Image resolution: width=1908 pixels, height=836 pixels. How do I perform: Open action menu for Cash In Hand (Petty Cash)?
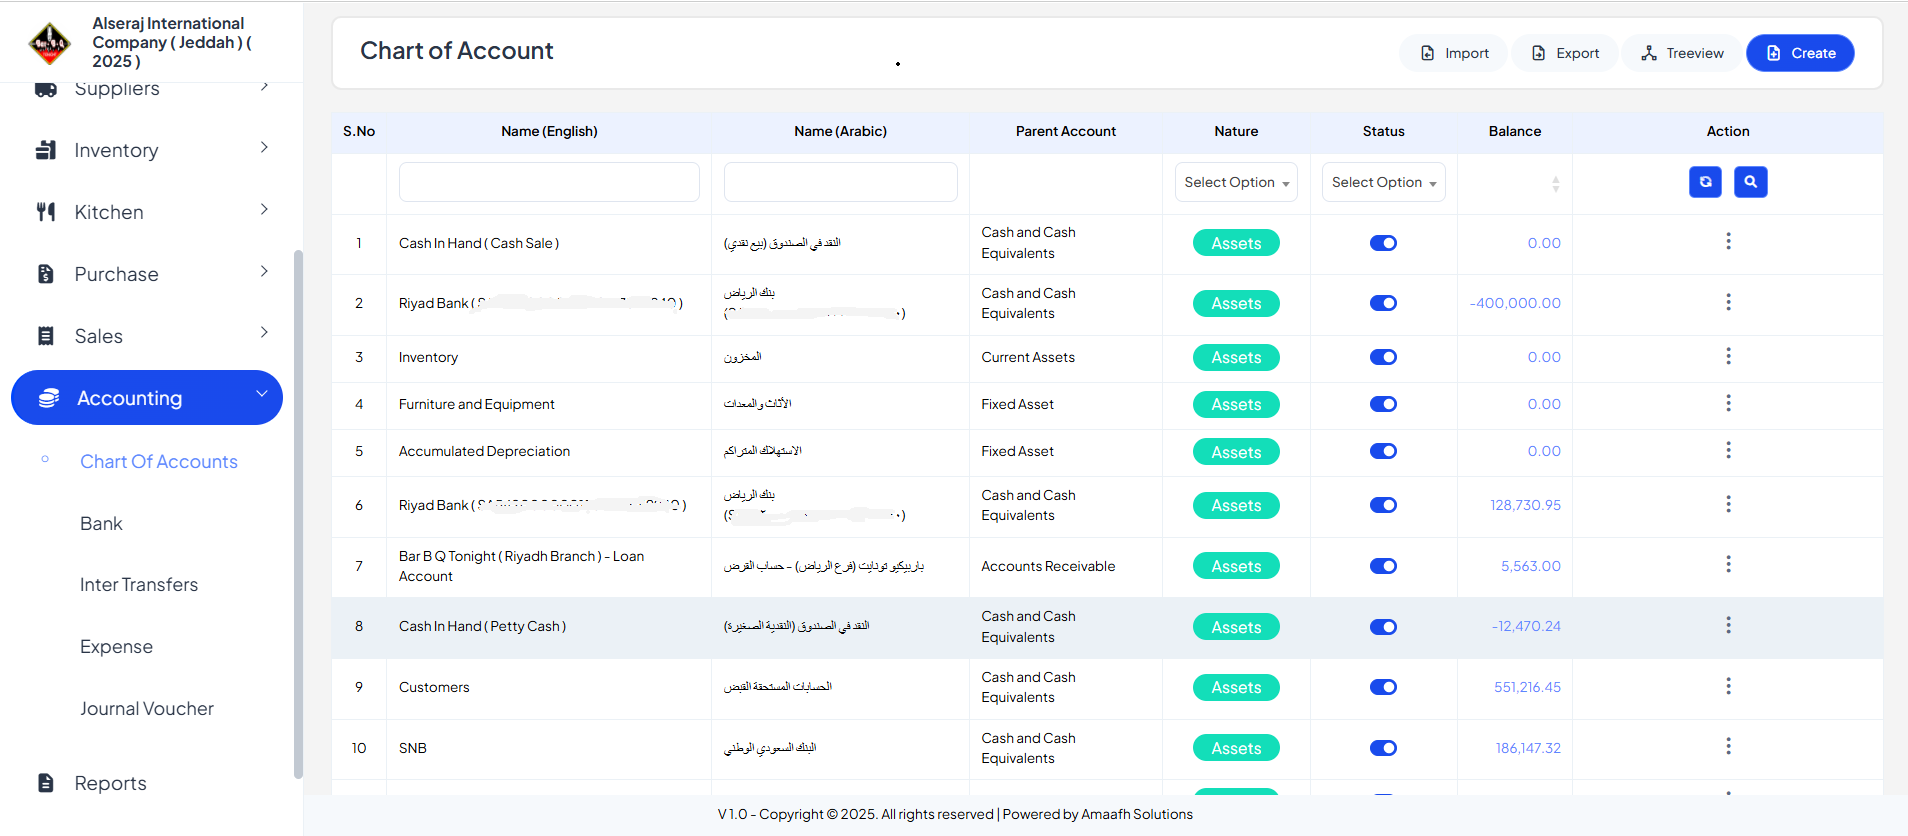click(x=1728, y=626)
